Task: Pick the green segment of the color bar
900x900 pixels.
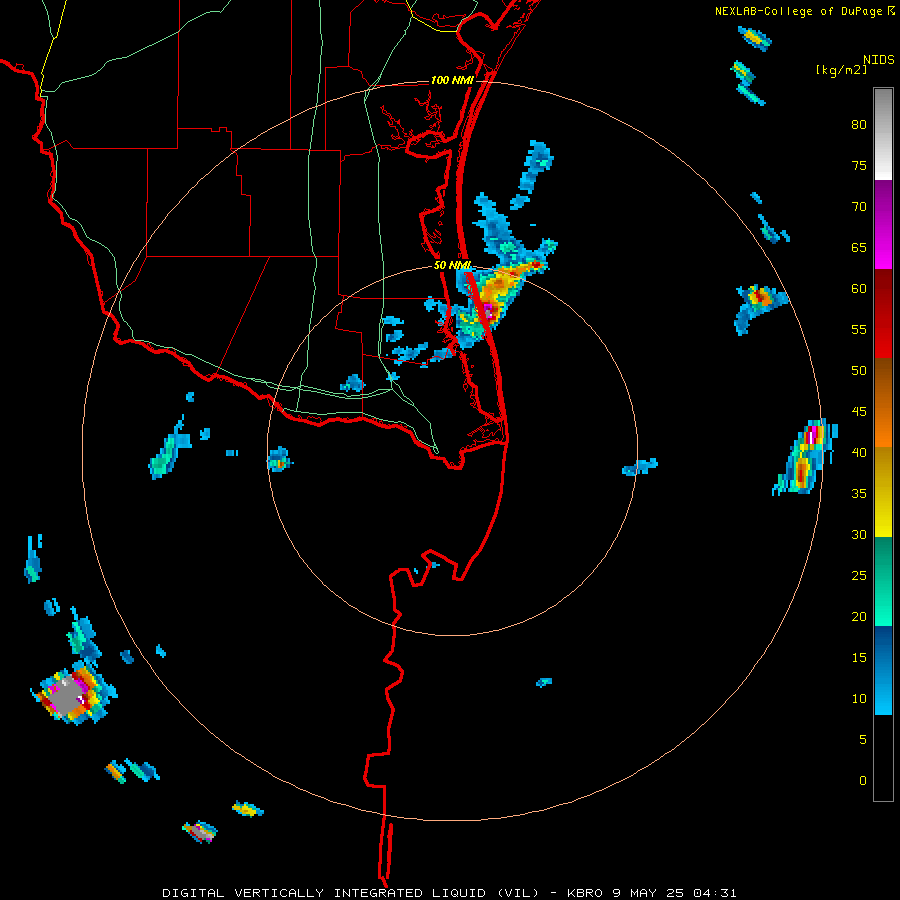Action: pyautogui.click(x=883, y=581)
